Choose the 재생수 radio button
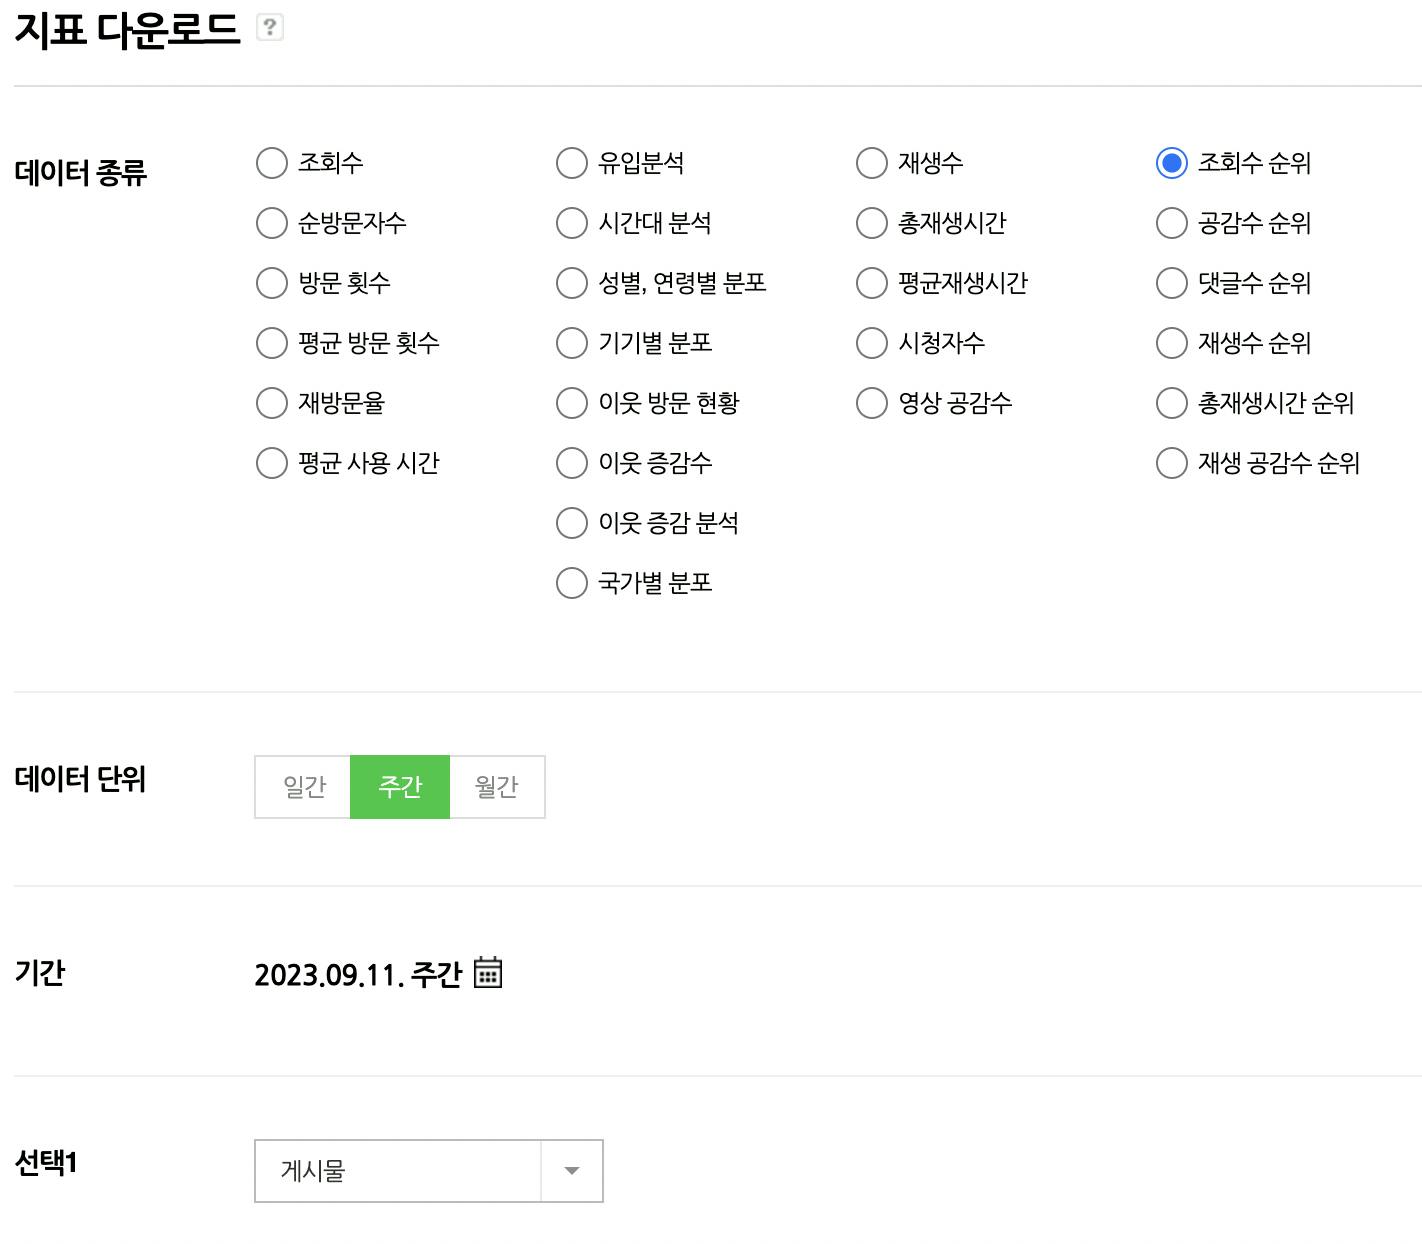The image size is (1422, 1244). [872, 163]
